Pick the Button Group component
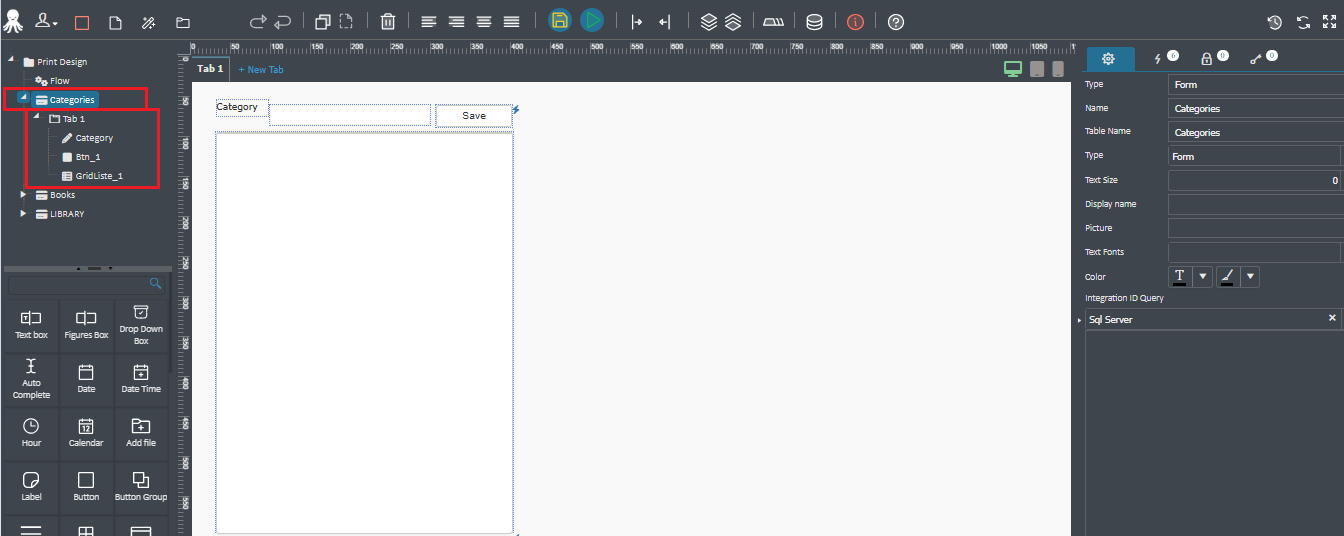The height and width of the screenshot is (536, 1344). pyautogui.click(x=141, y=487)
